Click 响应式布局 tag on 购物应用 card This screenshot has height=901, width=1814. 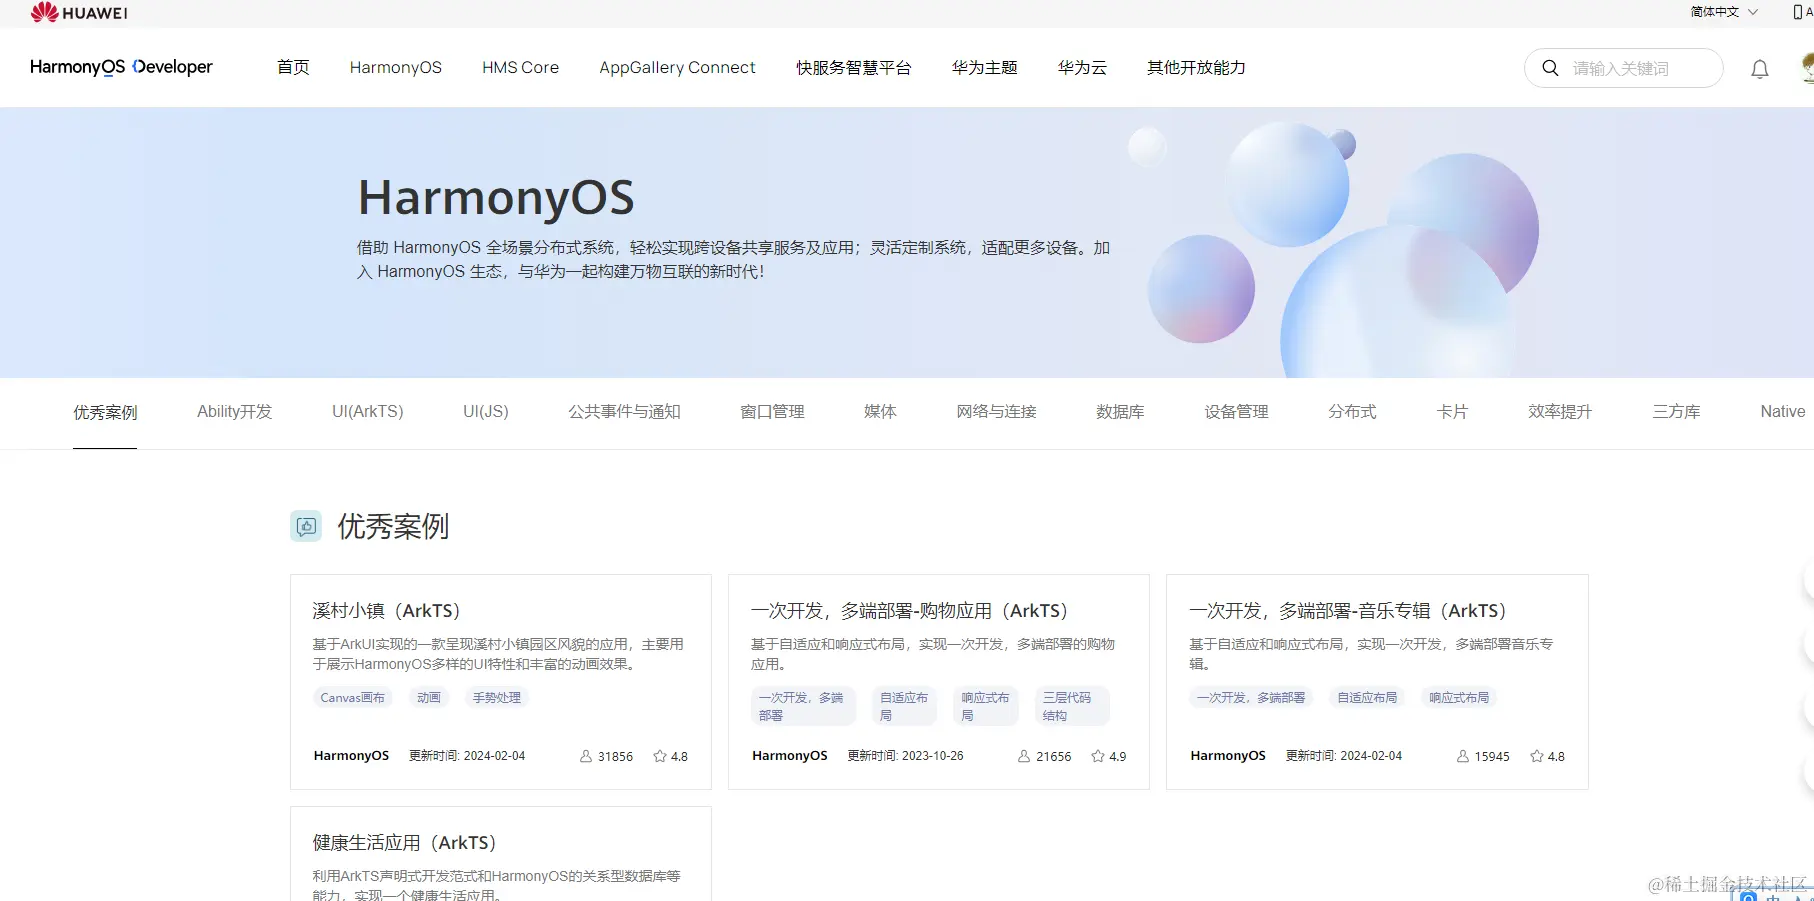click(986, 706)
